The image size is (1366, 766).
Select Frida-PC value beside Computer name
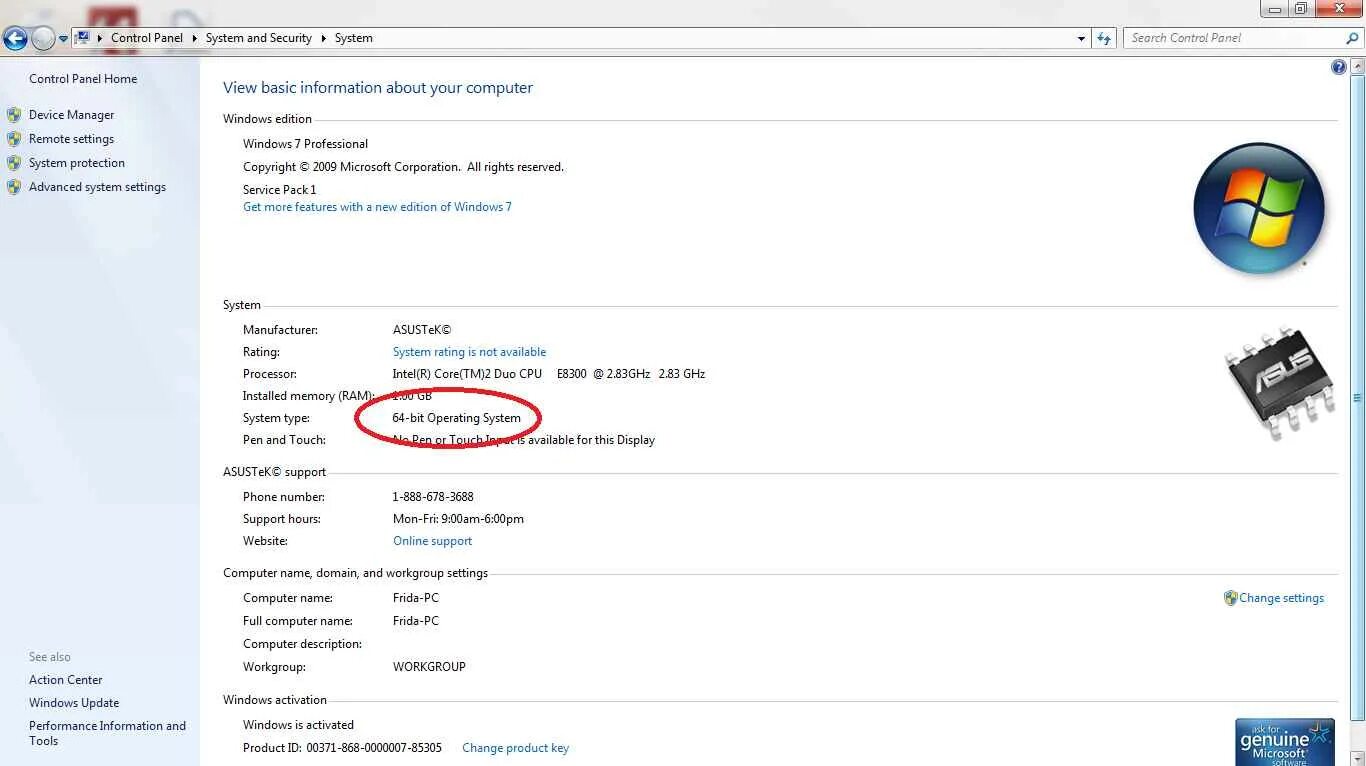[x=415, y=598]
